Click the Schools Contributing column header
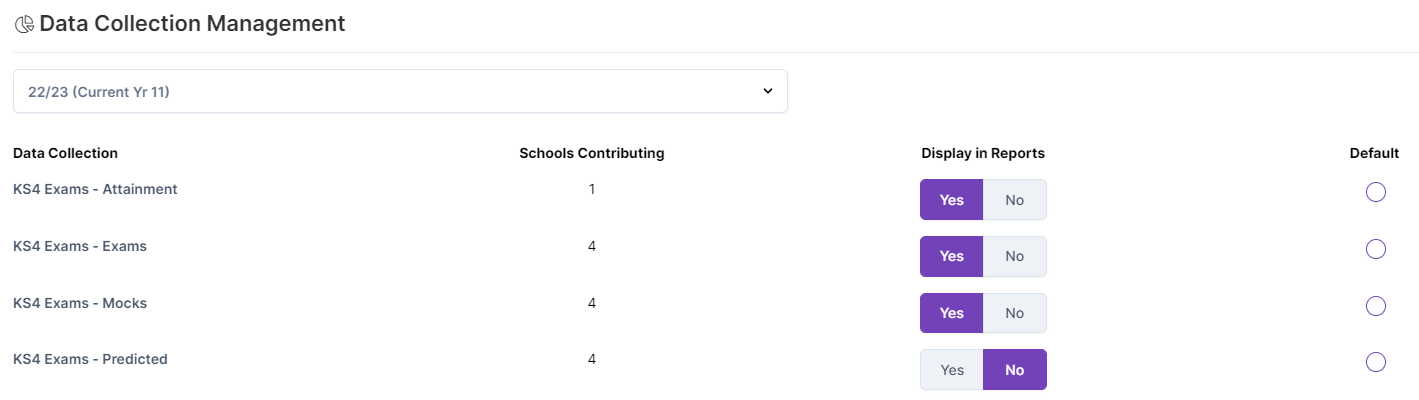The width and height of the screenshot is (1419, 400). click(x=592, y=153)
